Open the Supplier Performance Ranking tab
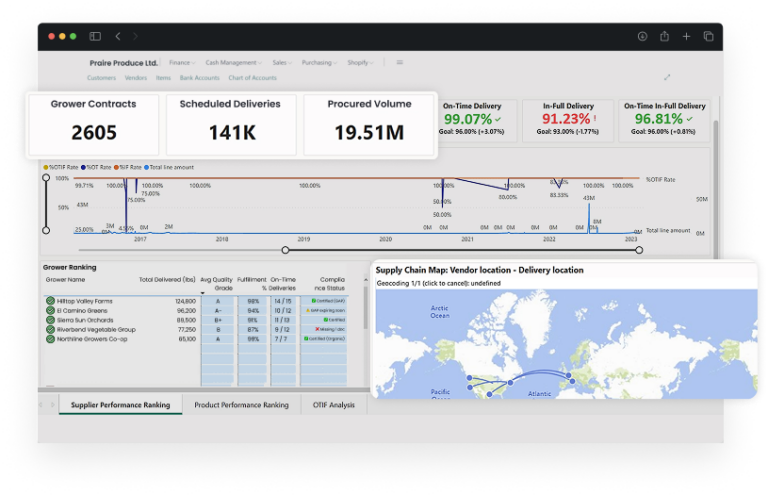Screen dimensions: 768x495 coord(120,405)
